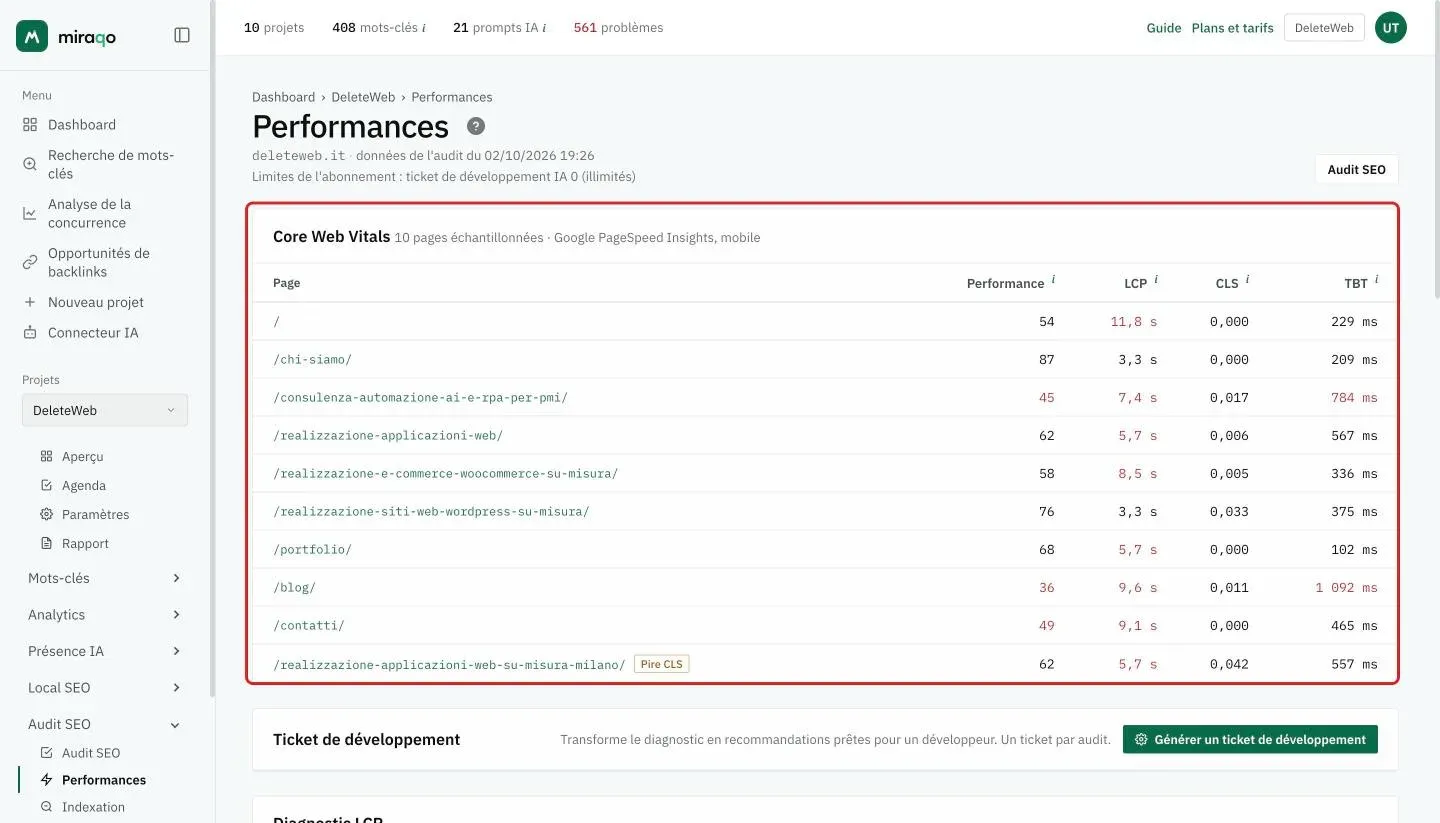Viewport: 1440px width, 823px height.
Task: Click the info icon next to CLS column
Action: 1247,280
